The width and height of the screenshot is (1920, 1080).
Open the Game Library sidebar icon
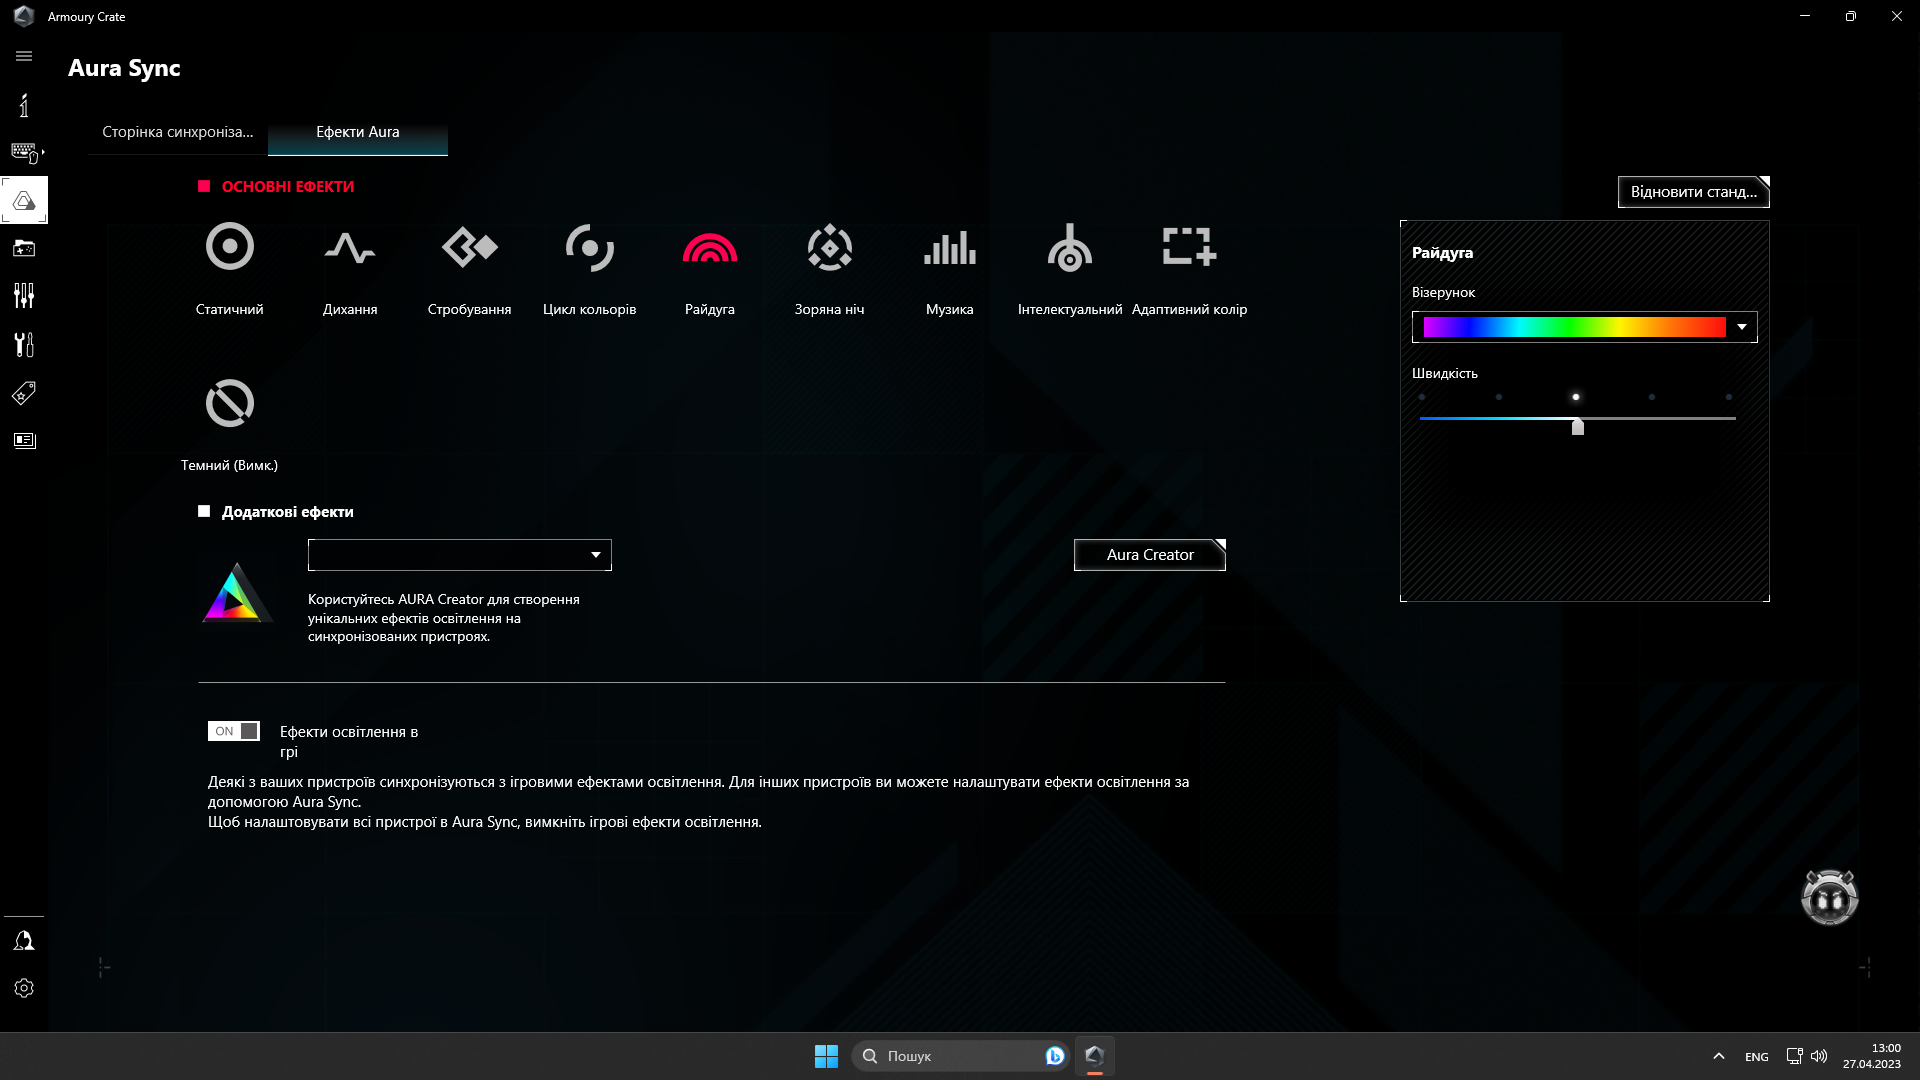coord(24,248)
